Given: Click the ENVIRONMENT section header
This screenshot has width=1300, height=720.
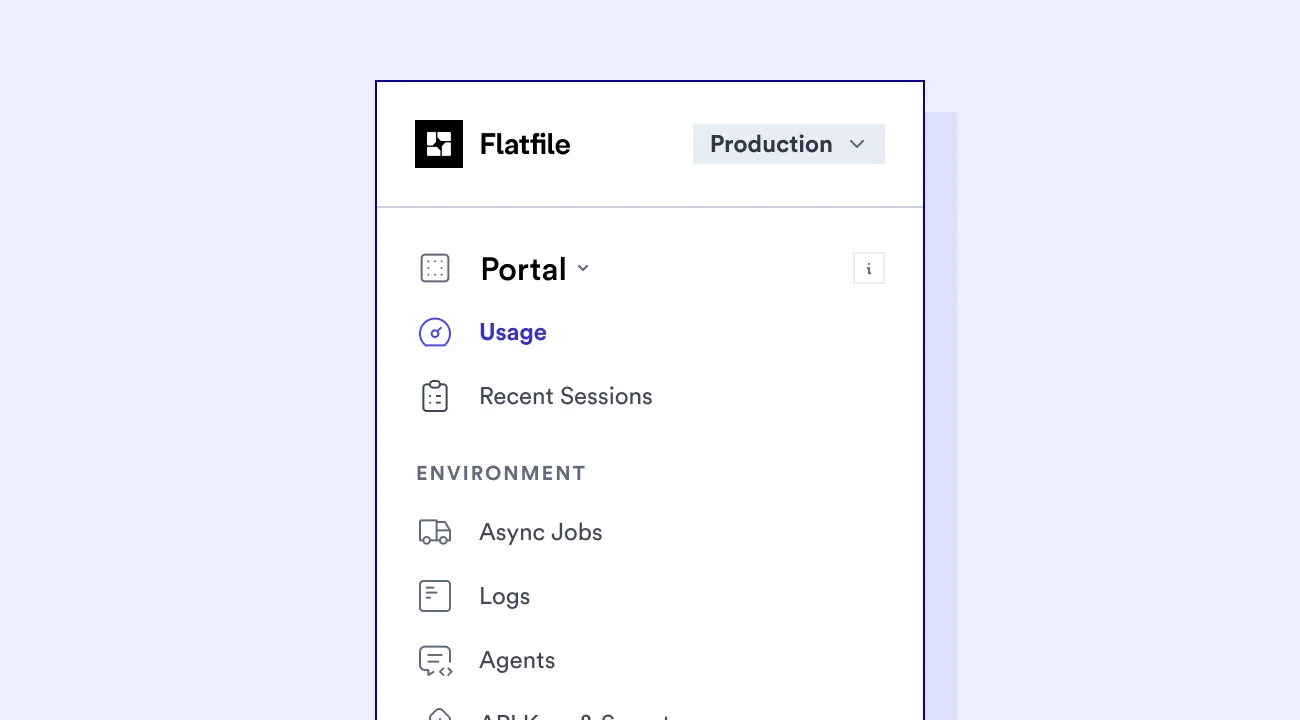Looking at the screenshot, I should 501,473.
